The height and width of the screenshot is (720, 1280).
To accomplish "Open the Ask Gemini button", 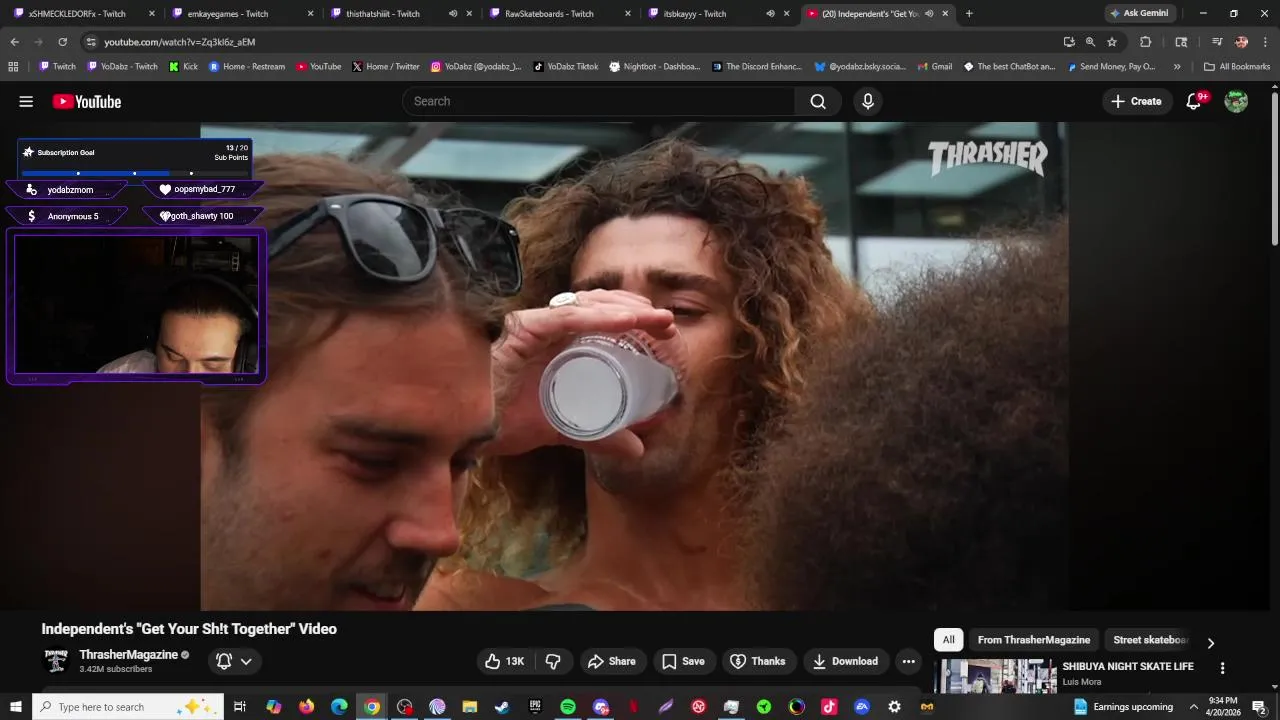I will tap(1139, 14).
